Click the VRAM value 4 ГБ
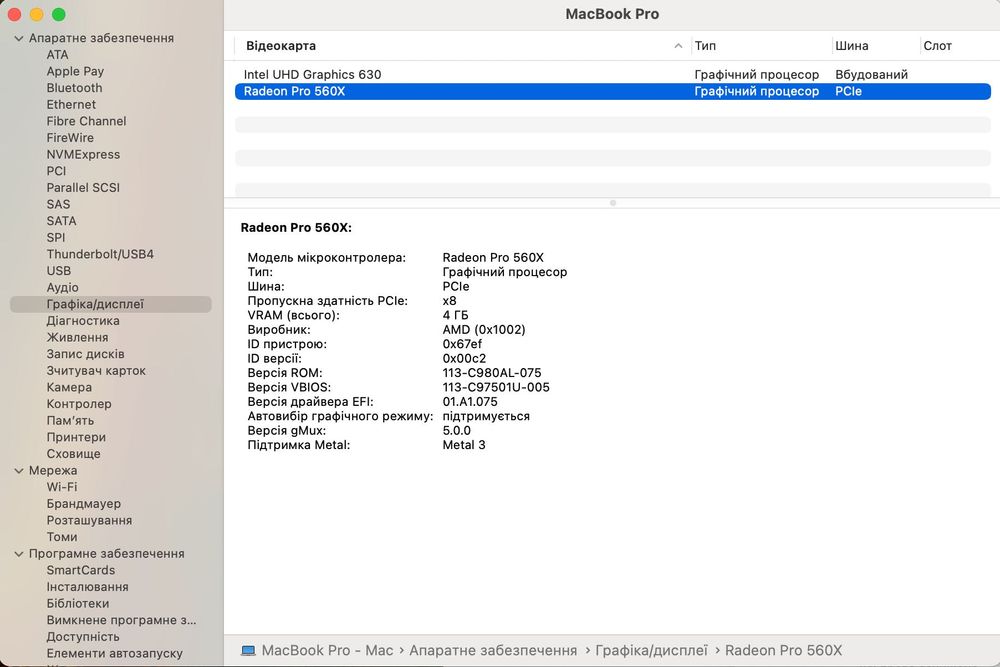 [x=455, y=315]
